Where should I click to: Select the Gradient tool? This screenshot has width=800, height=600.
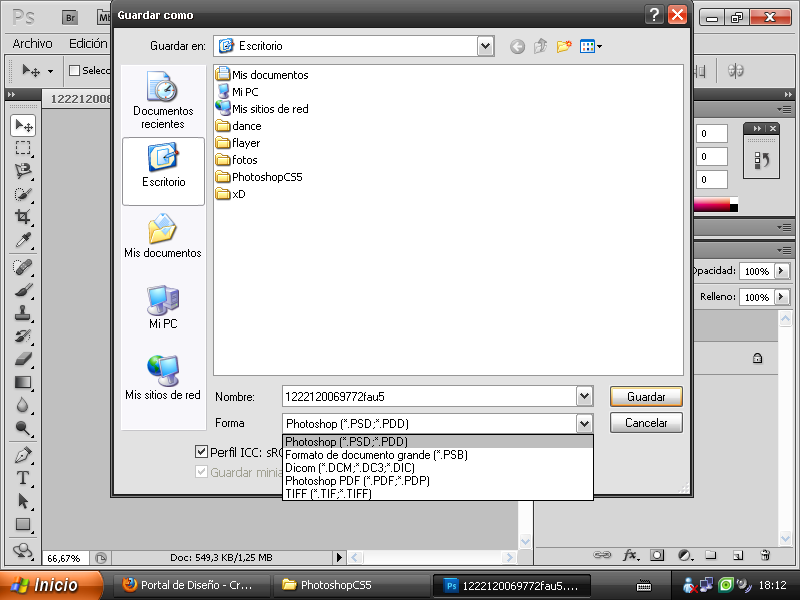[23, 382]
